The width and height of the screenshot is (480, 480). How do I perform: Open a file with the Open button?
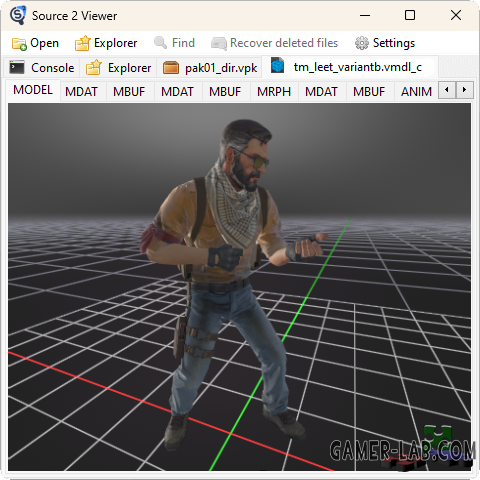[x=35, y=43]
